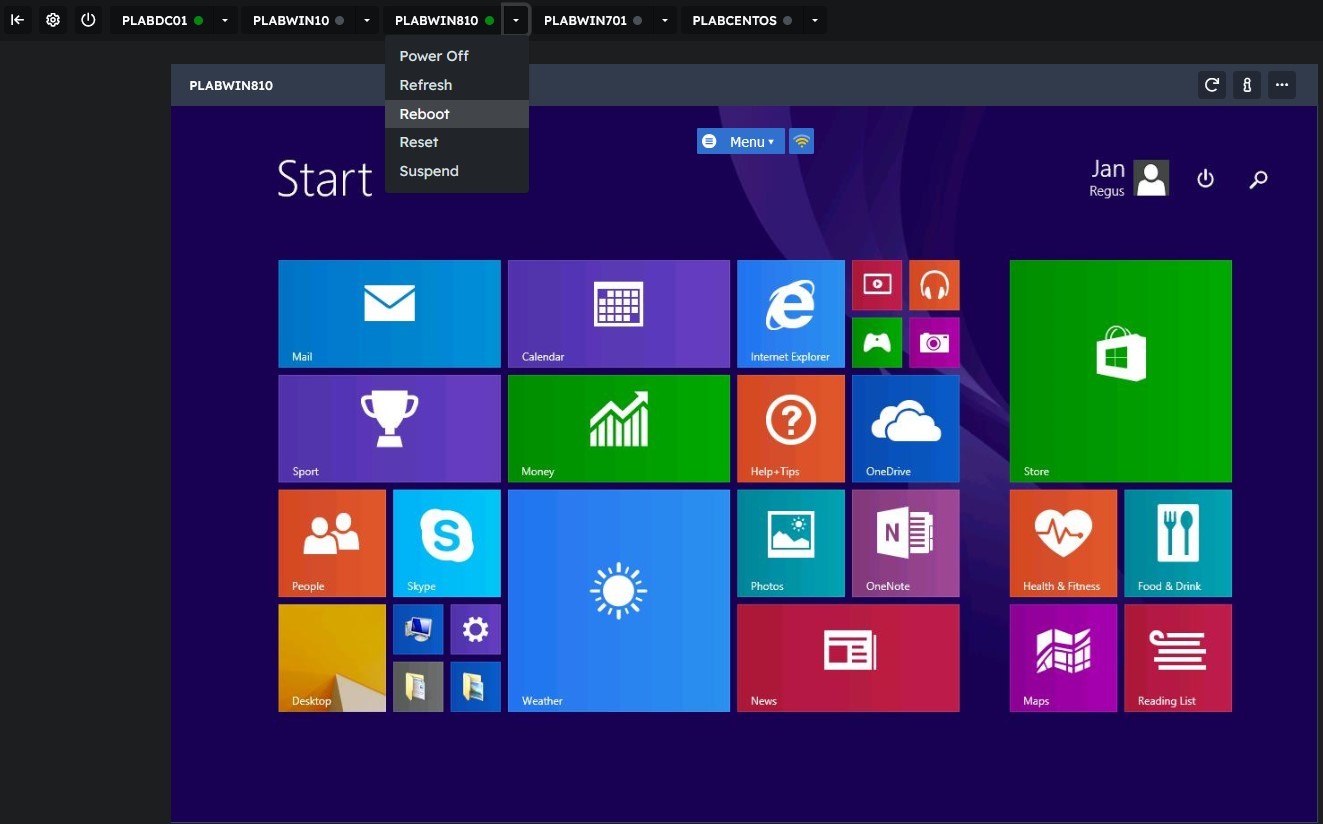Open the Help+Tips tile
The image size is (1323, 824).
[791, 429]
